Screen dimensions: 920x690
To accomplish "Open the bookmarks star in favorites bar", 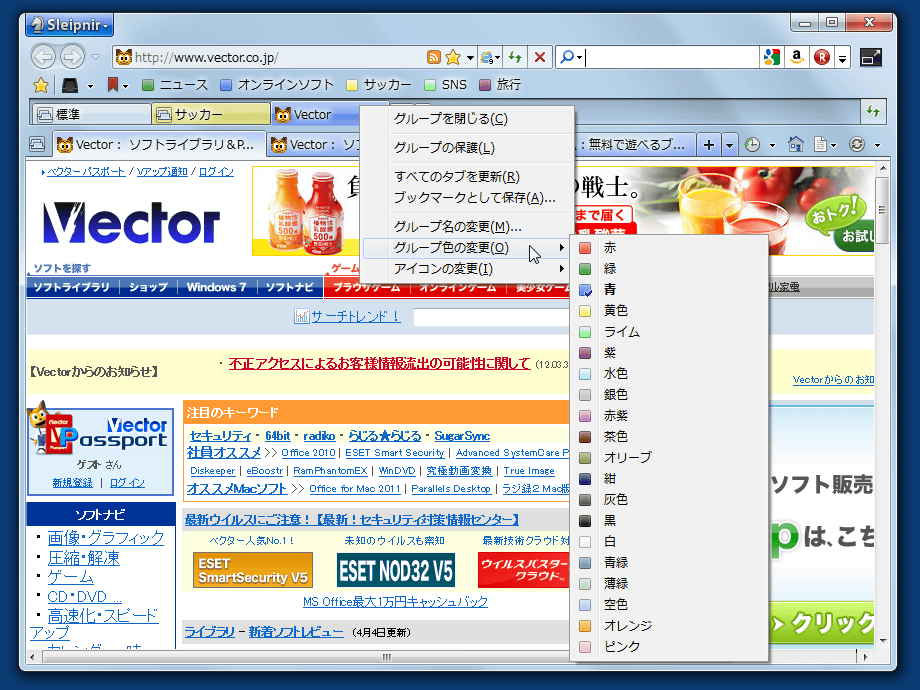I will click(x=40, y=86).
